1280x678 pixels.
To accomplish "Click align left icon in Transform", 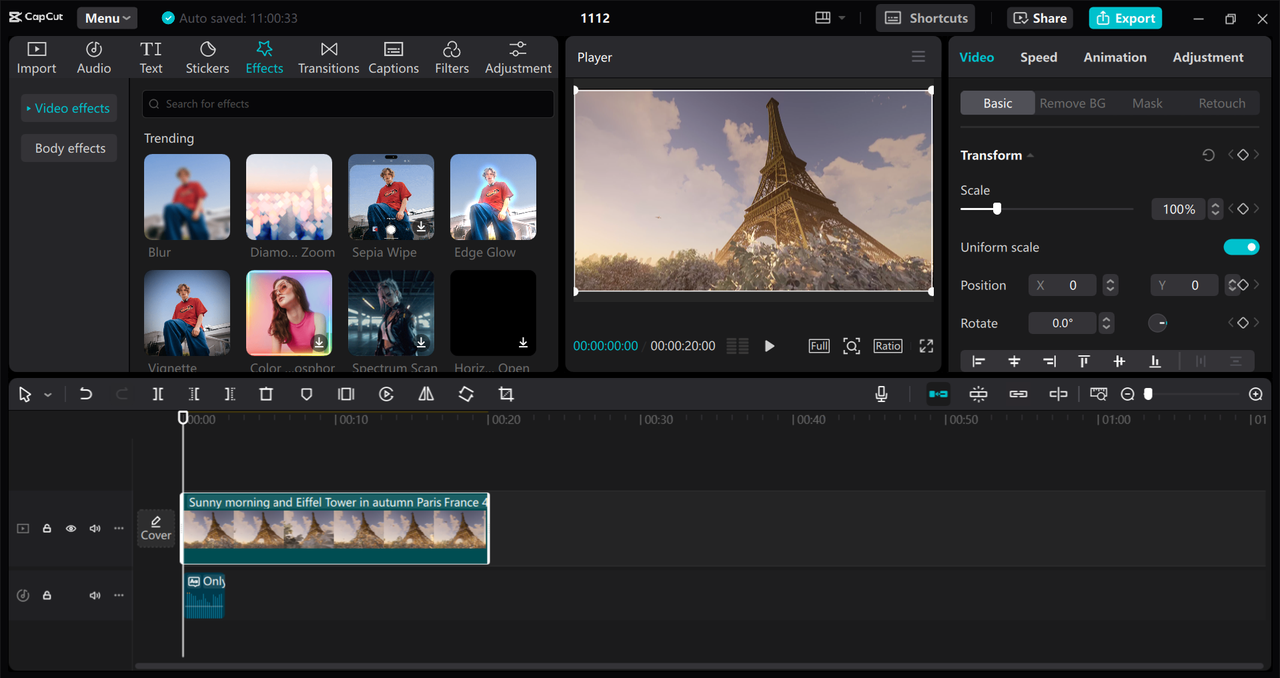I will coord(978,361).
